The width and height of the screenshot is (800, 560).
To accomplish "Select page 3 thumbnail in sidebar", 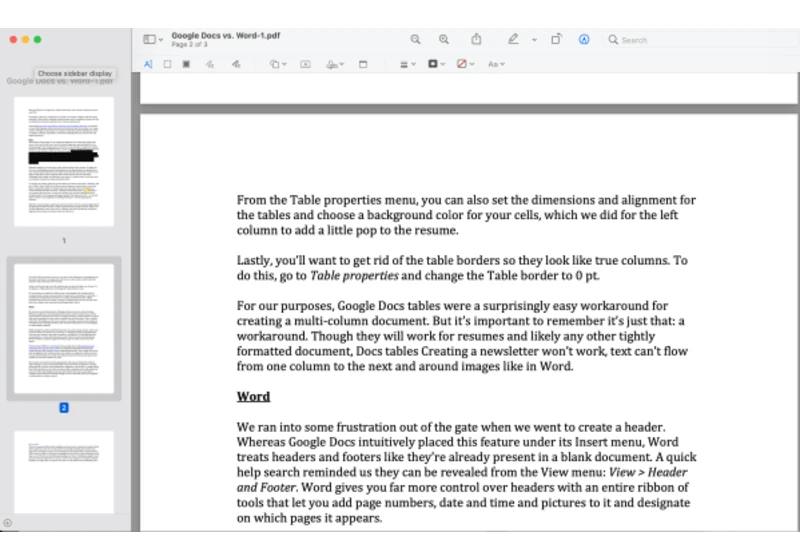I will [64, 472].
